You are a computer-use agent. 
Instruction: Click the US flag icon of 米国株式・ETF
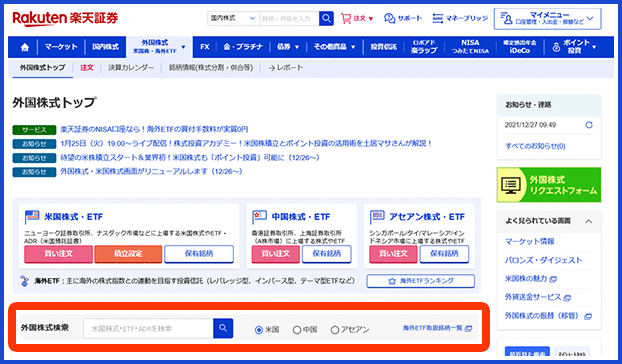[x=32, y=217]
